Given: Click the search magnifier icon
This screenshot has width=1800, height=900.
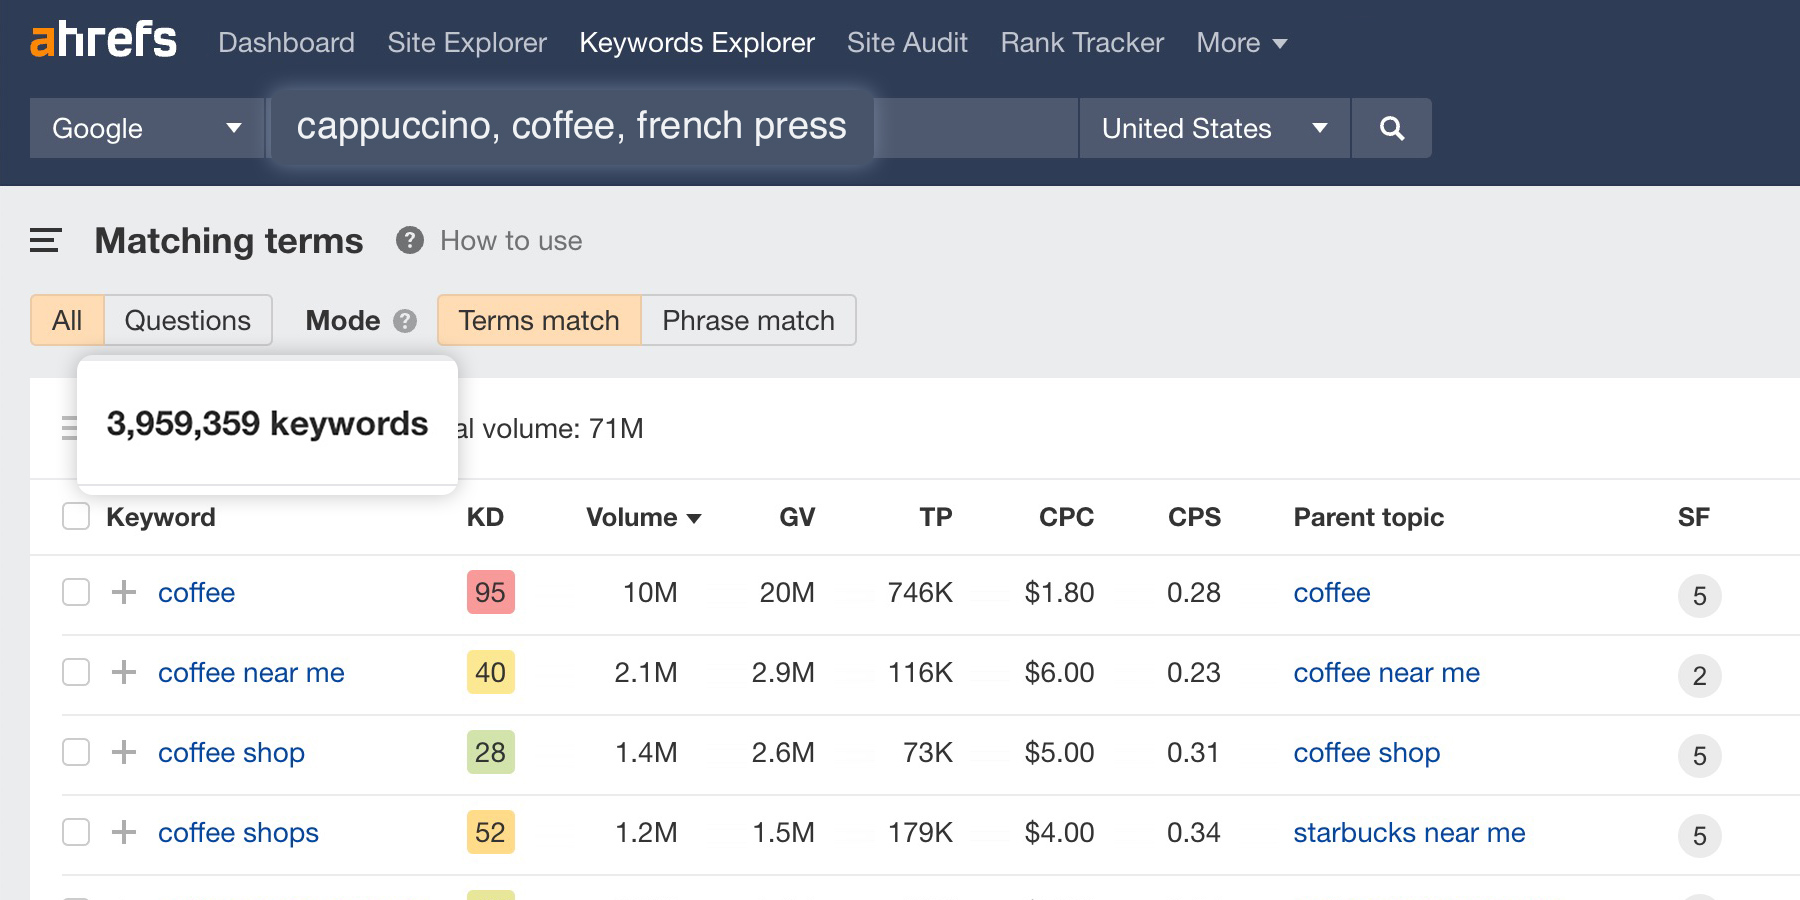Looking at the screenshot, I should 1391,128.
